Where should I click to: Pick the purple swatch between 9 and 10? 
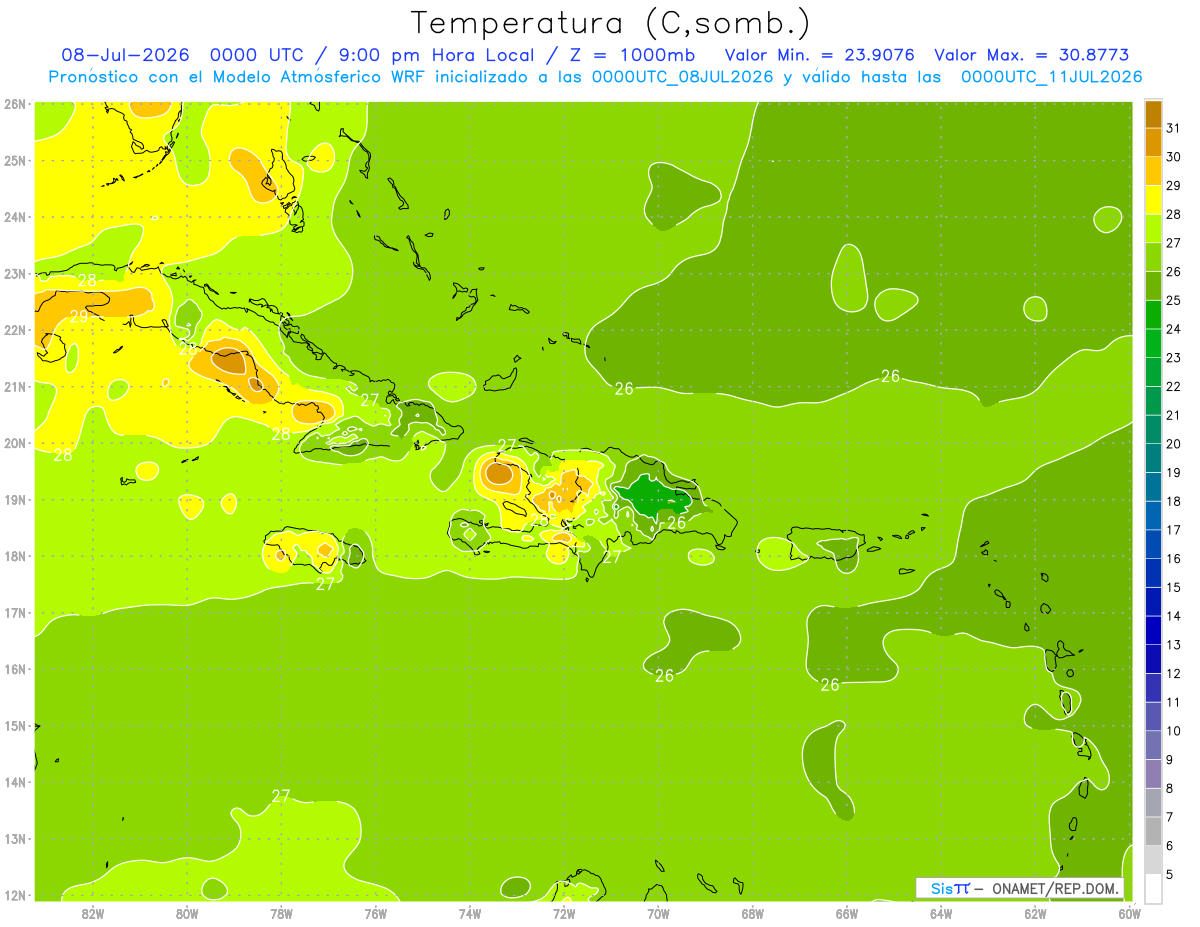point(1153,744)
